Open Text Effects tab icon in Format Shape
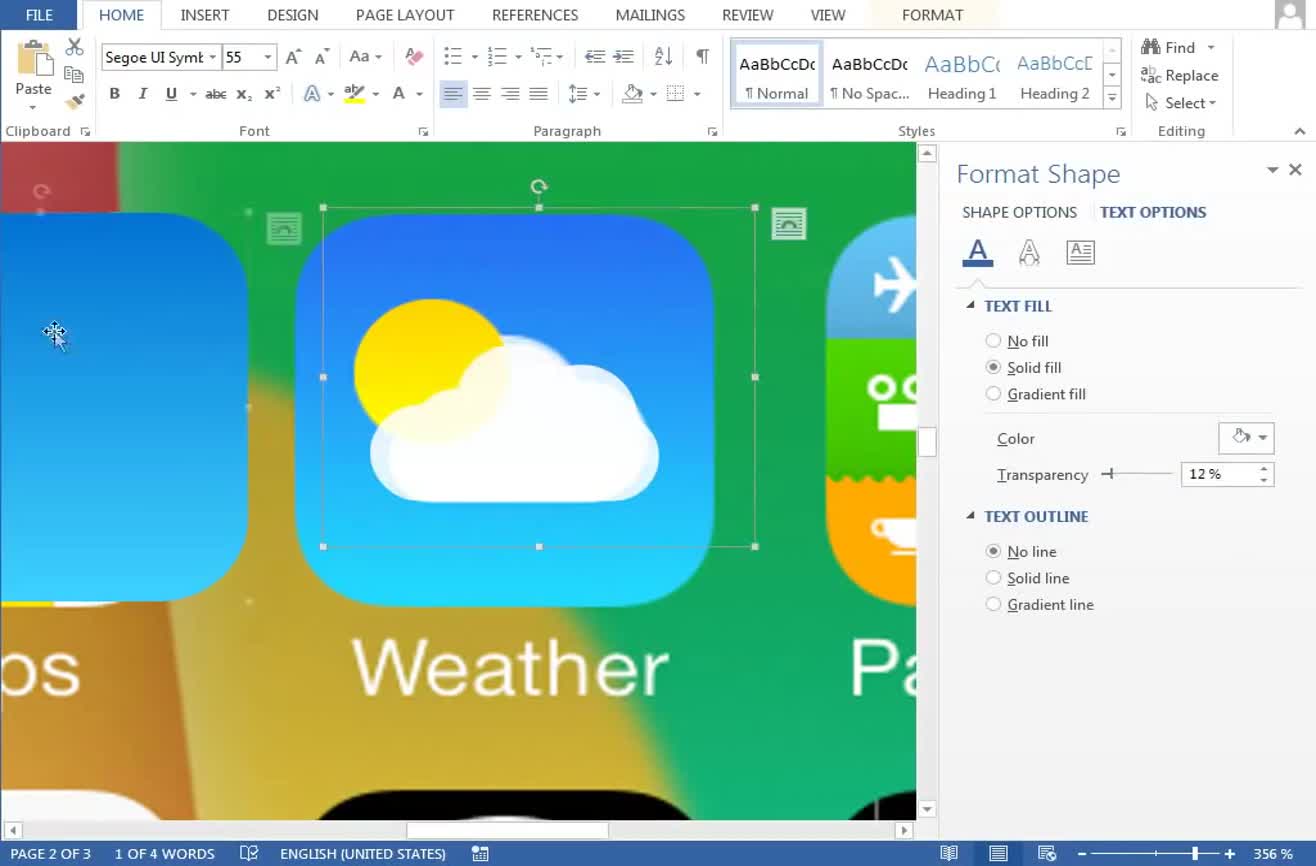The height and width of the screenshot is (866, 1316). pos(1029,253)
